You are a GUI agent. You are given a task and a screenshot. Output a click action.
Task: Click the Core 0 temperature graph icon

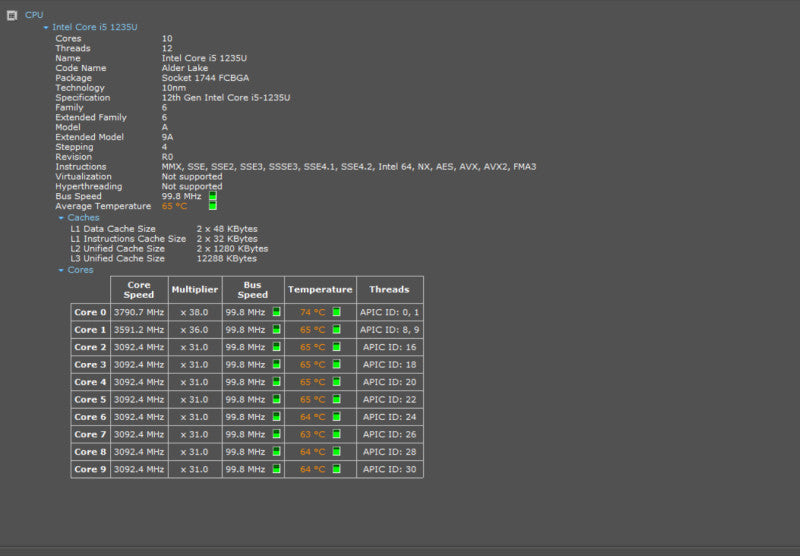pos(337,312)
